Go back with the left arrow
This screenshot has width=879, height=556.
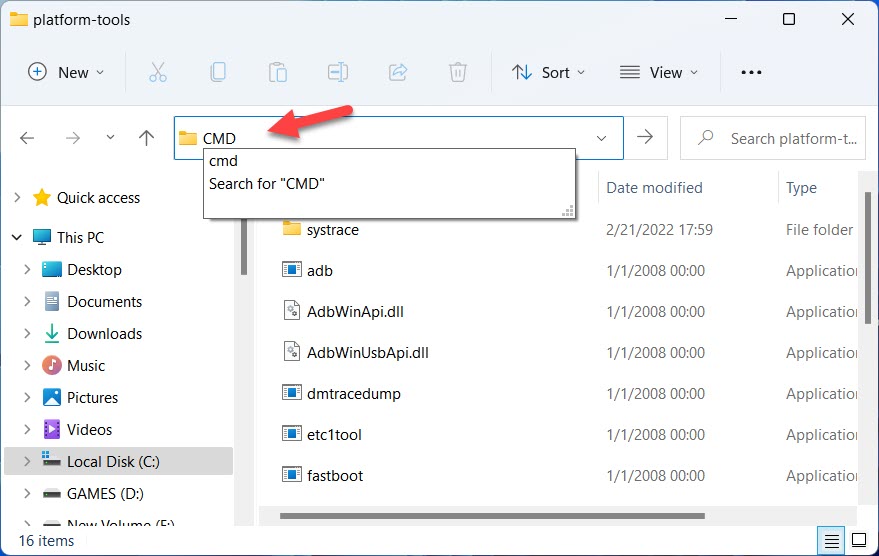click(x=27, y=138)
